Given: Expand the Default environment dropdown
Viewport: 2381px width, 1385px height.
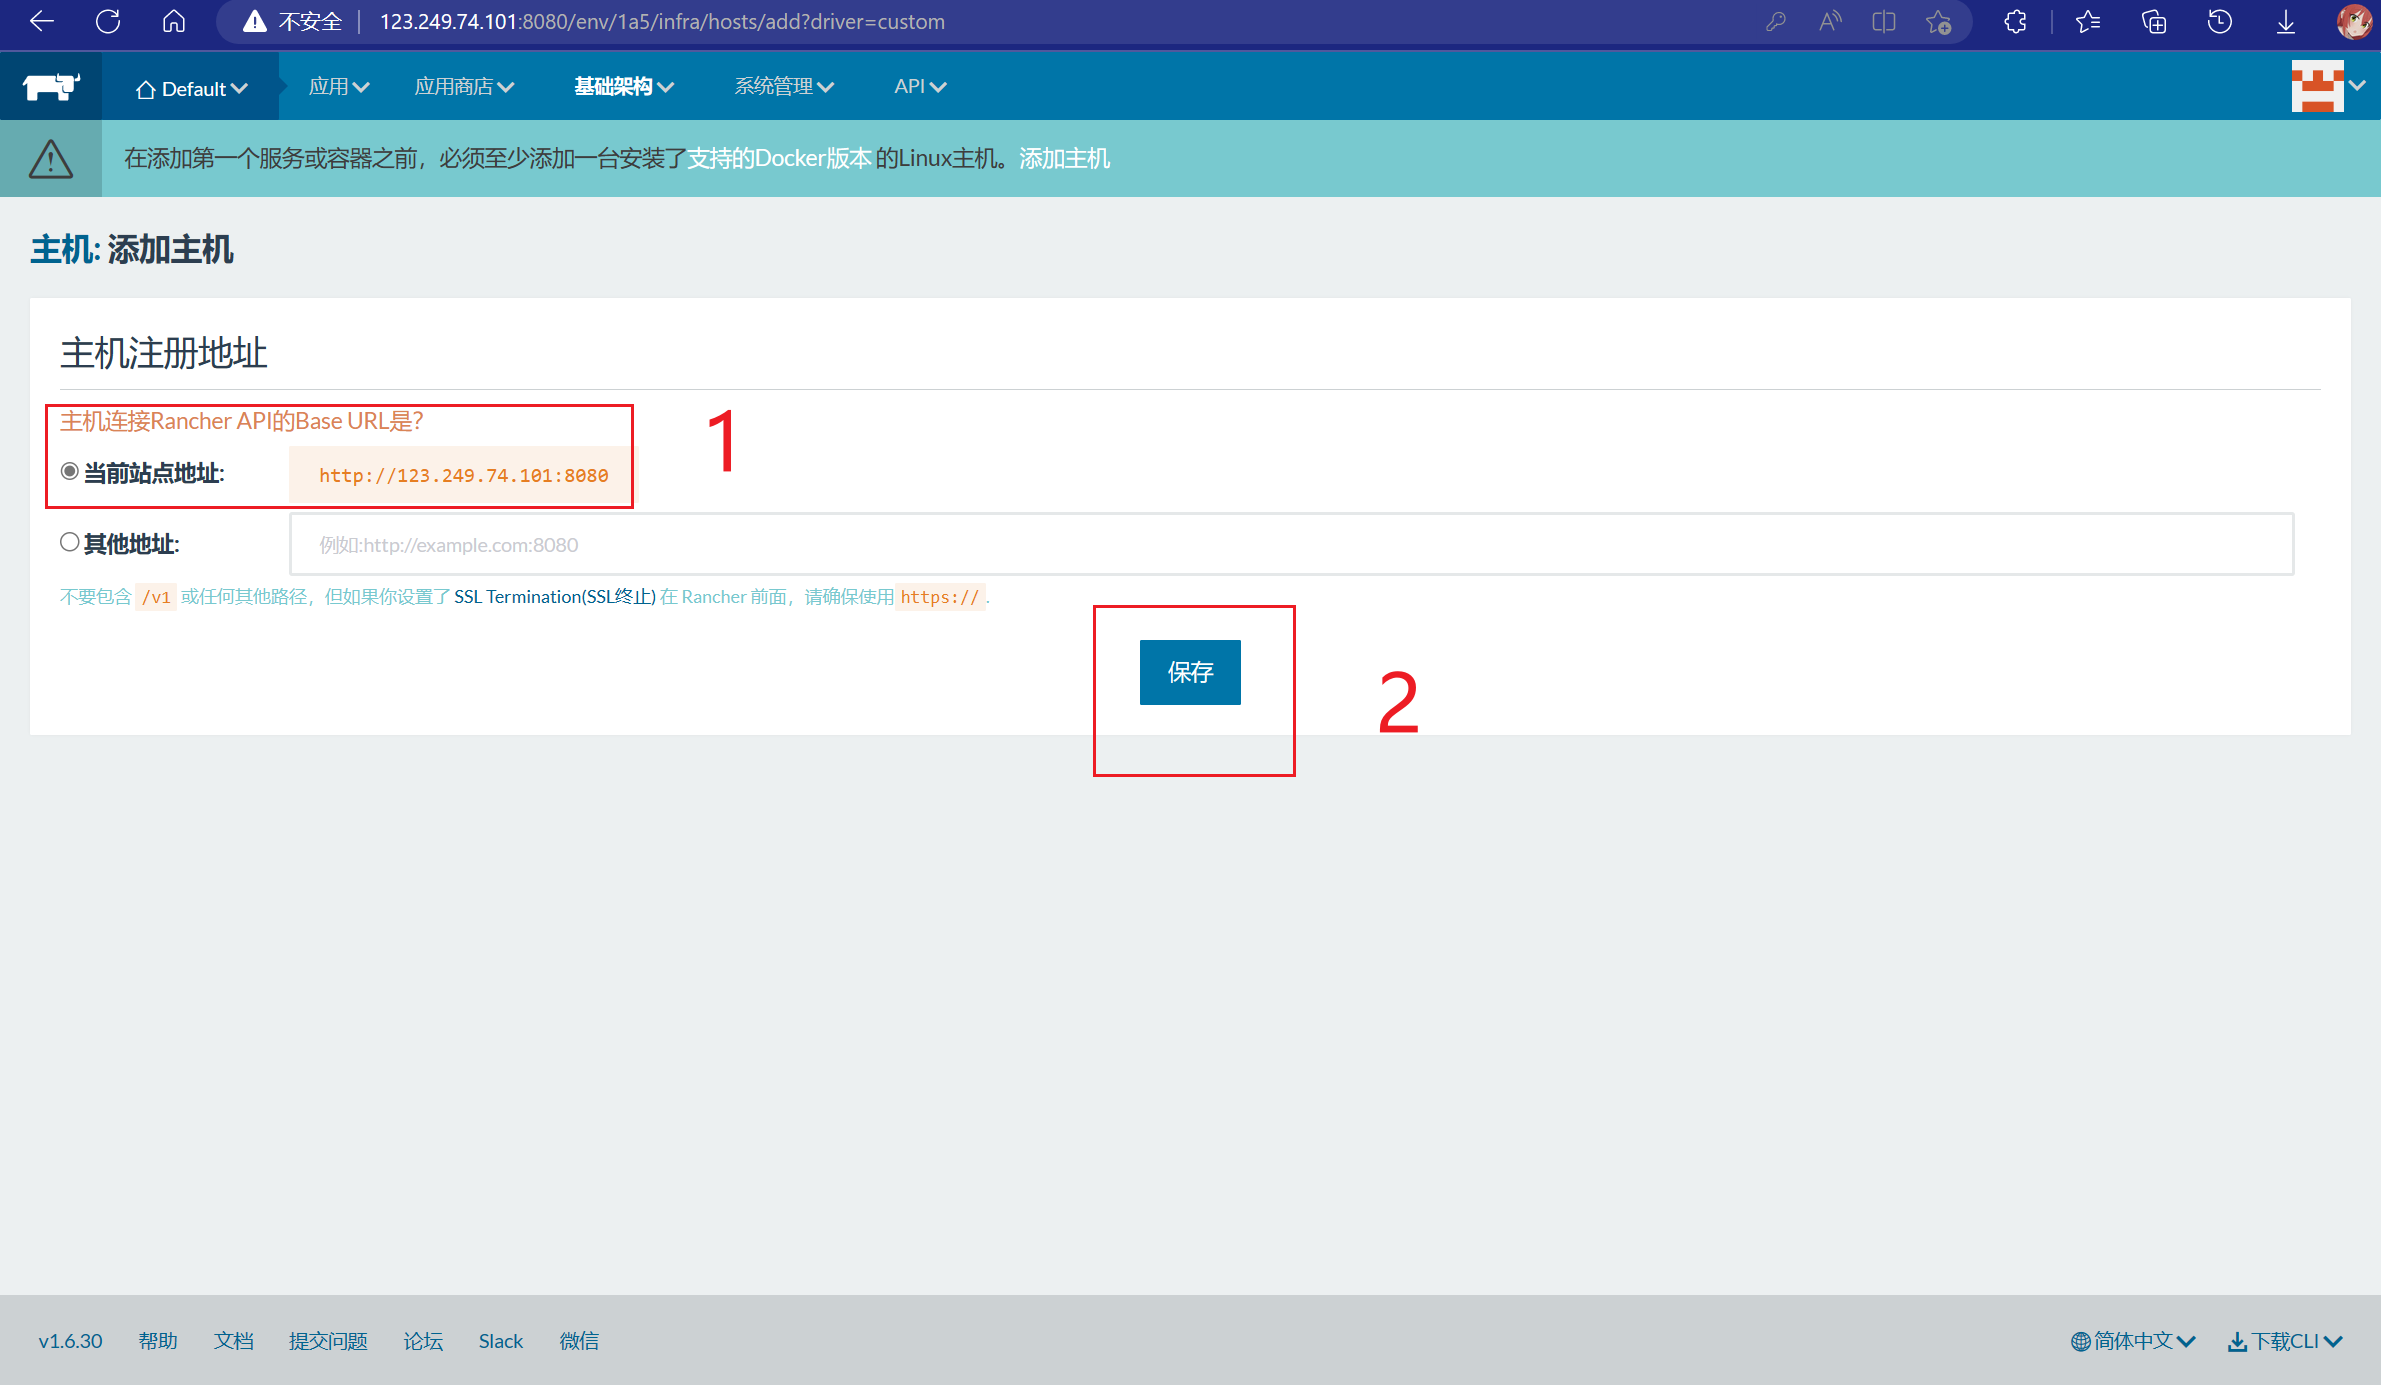Looking at the screenshot, I should (x=191, y=89).
